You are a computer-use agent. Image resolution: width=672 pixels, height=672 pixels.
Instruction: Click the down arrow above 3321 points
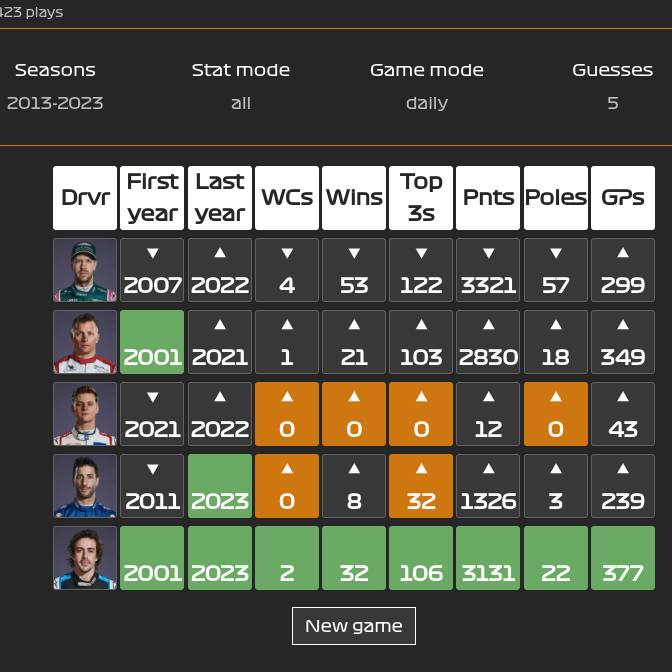(x=489, y=254)
